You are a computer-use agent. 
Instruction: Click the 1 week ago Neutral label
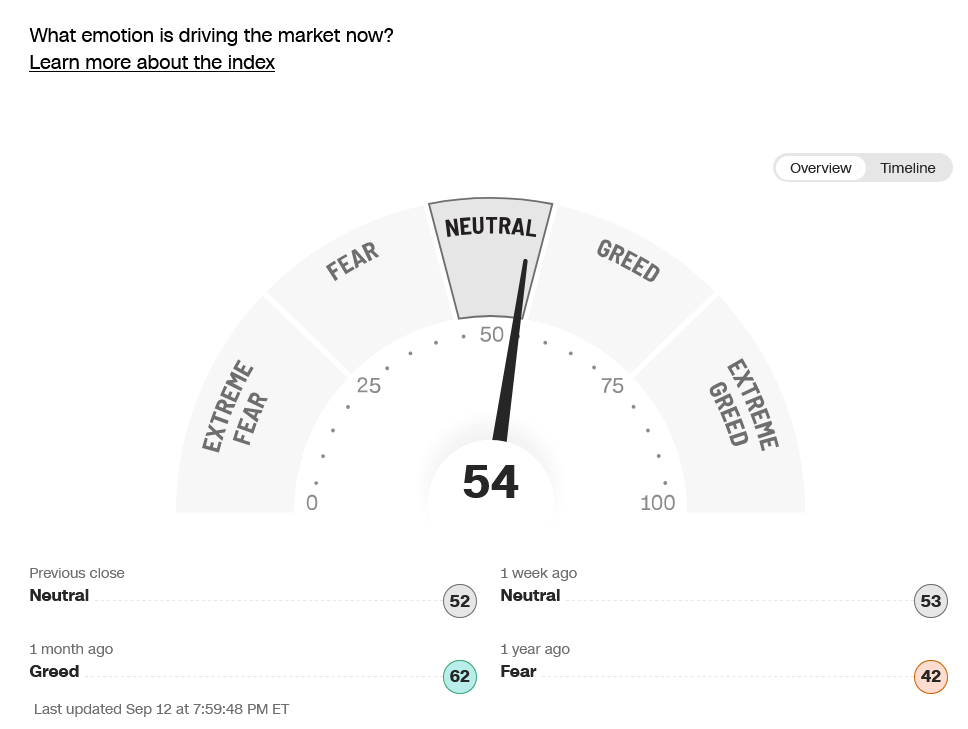[530, 595]
